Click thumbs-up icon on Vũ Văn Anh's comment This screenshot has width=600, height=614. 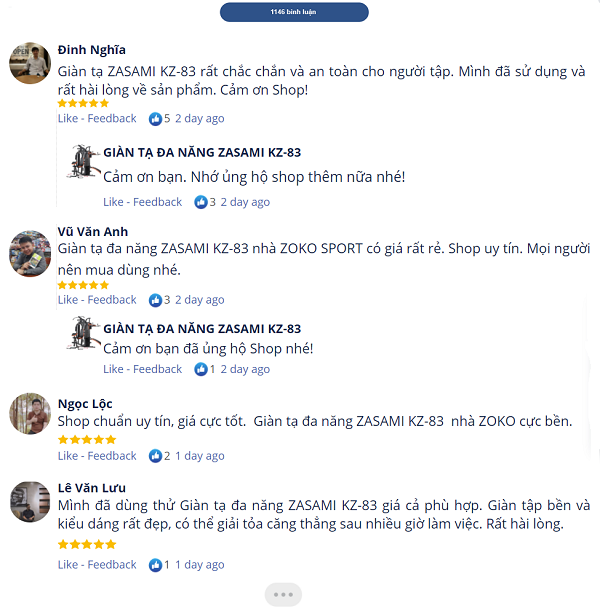(155, 300)
